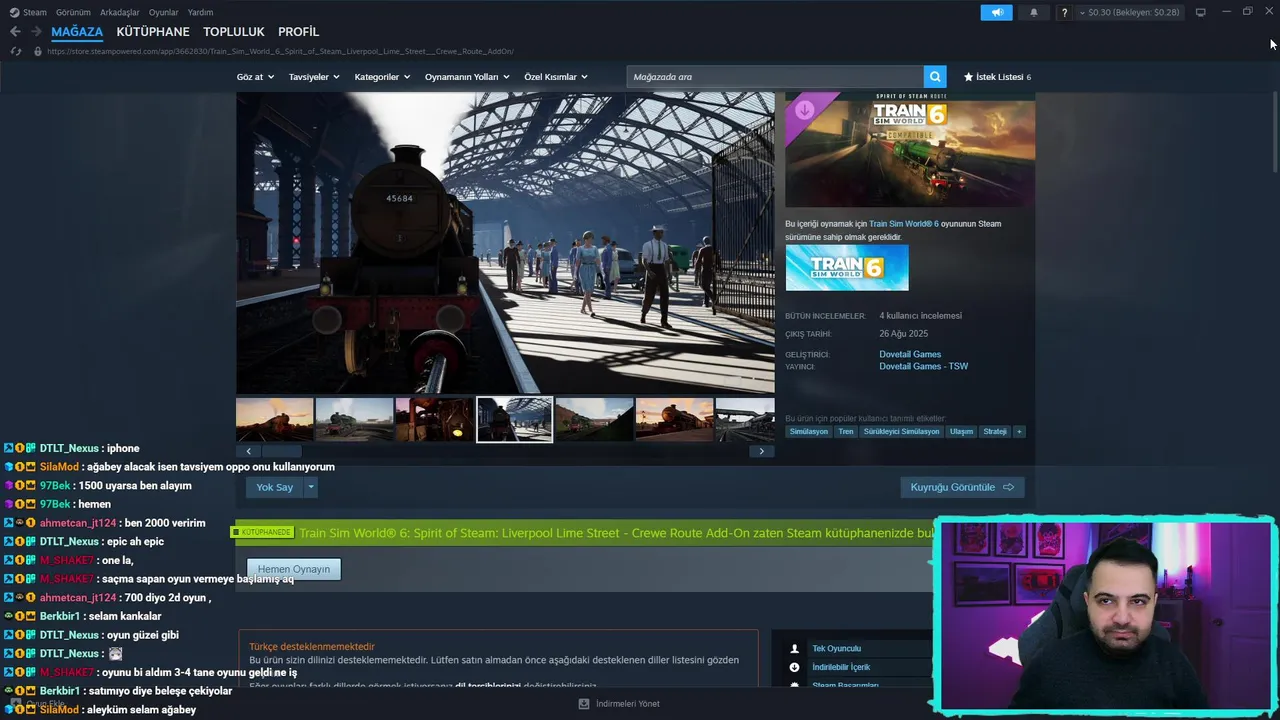Select the Tren tag

click(846, 432)
